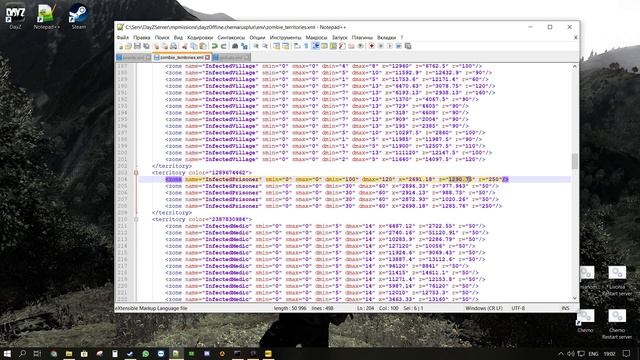This screenshot has width=640, height=360.
Task: Select the Steam desktop shortcut
Action: pyautogui.click(x=78, y=17)
